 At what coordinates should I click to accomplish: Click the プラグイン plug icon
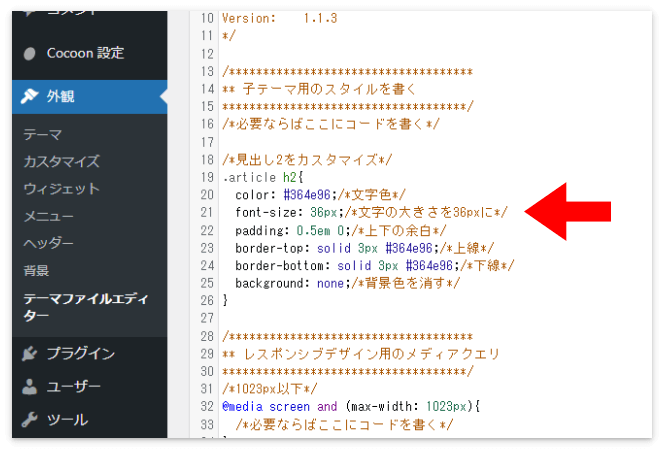point(29,354)
